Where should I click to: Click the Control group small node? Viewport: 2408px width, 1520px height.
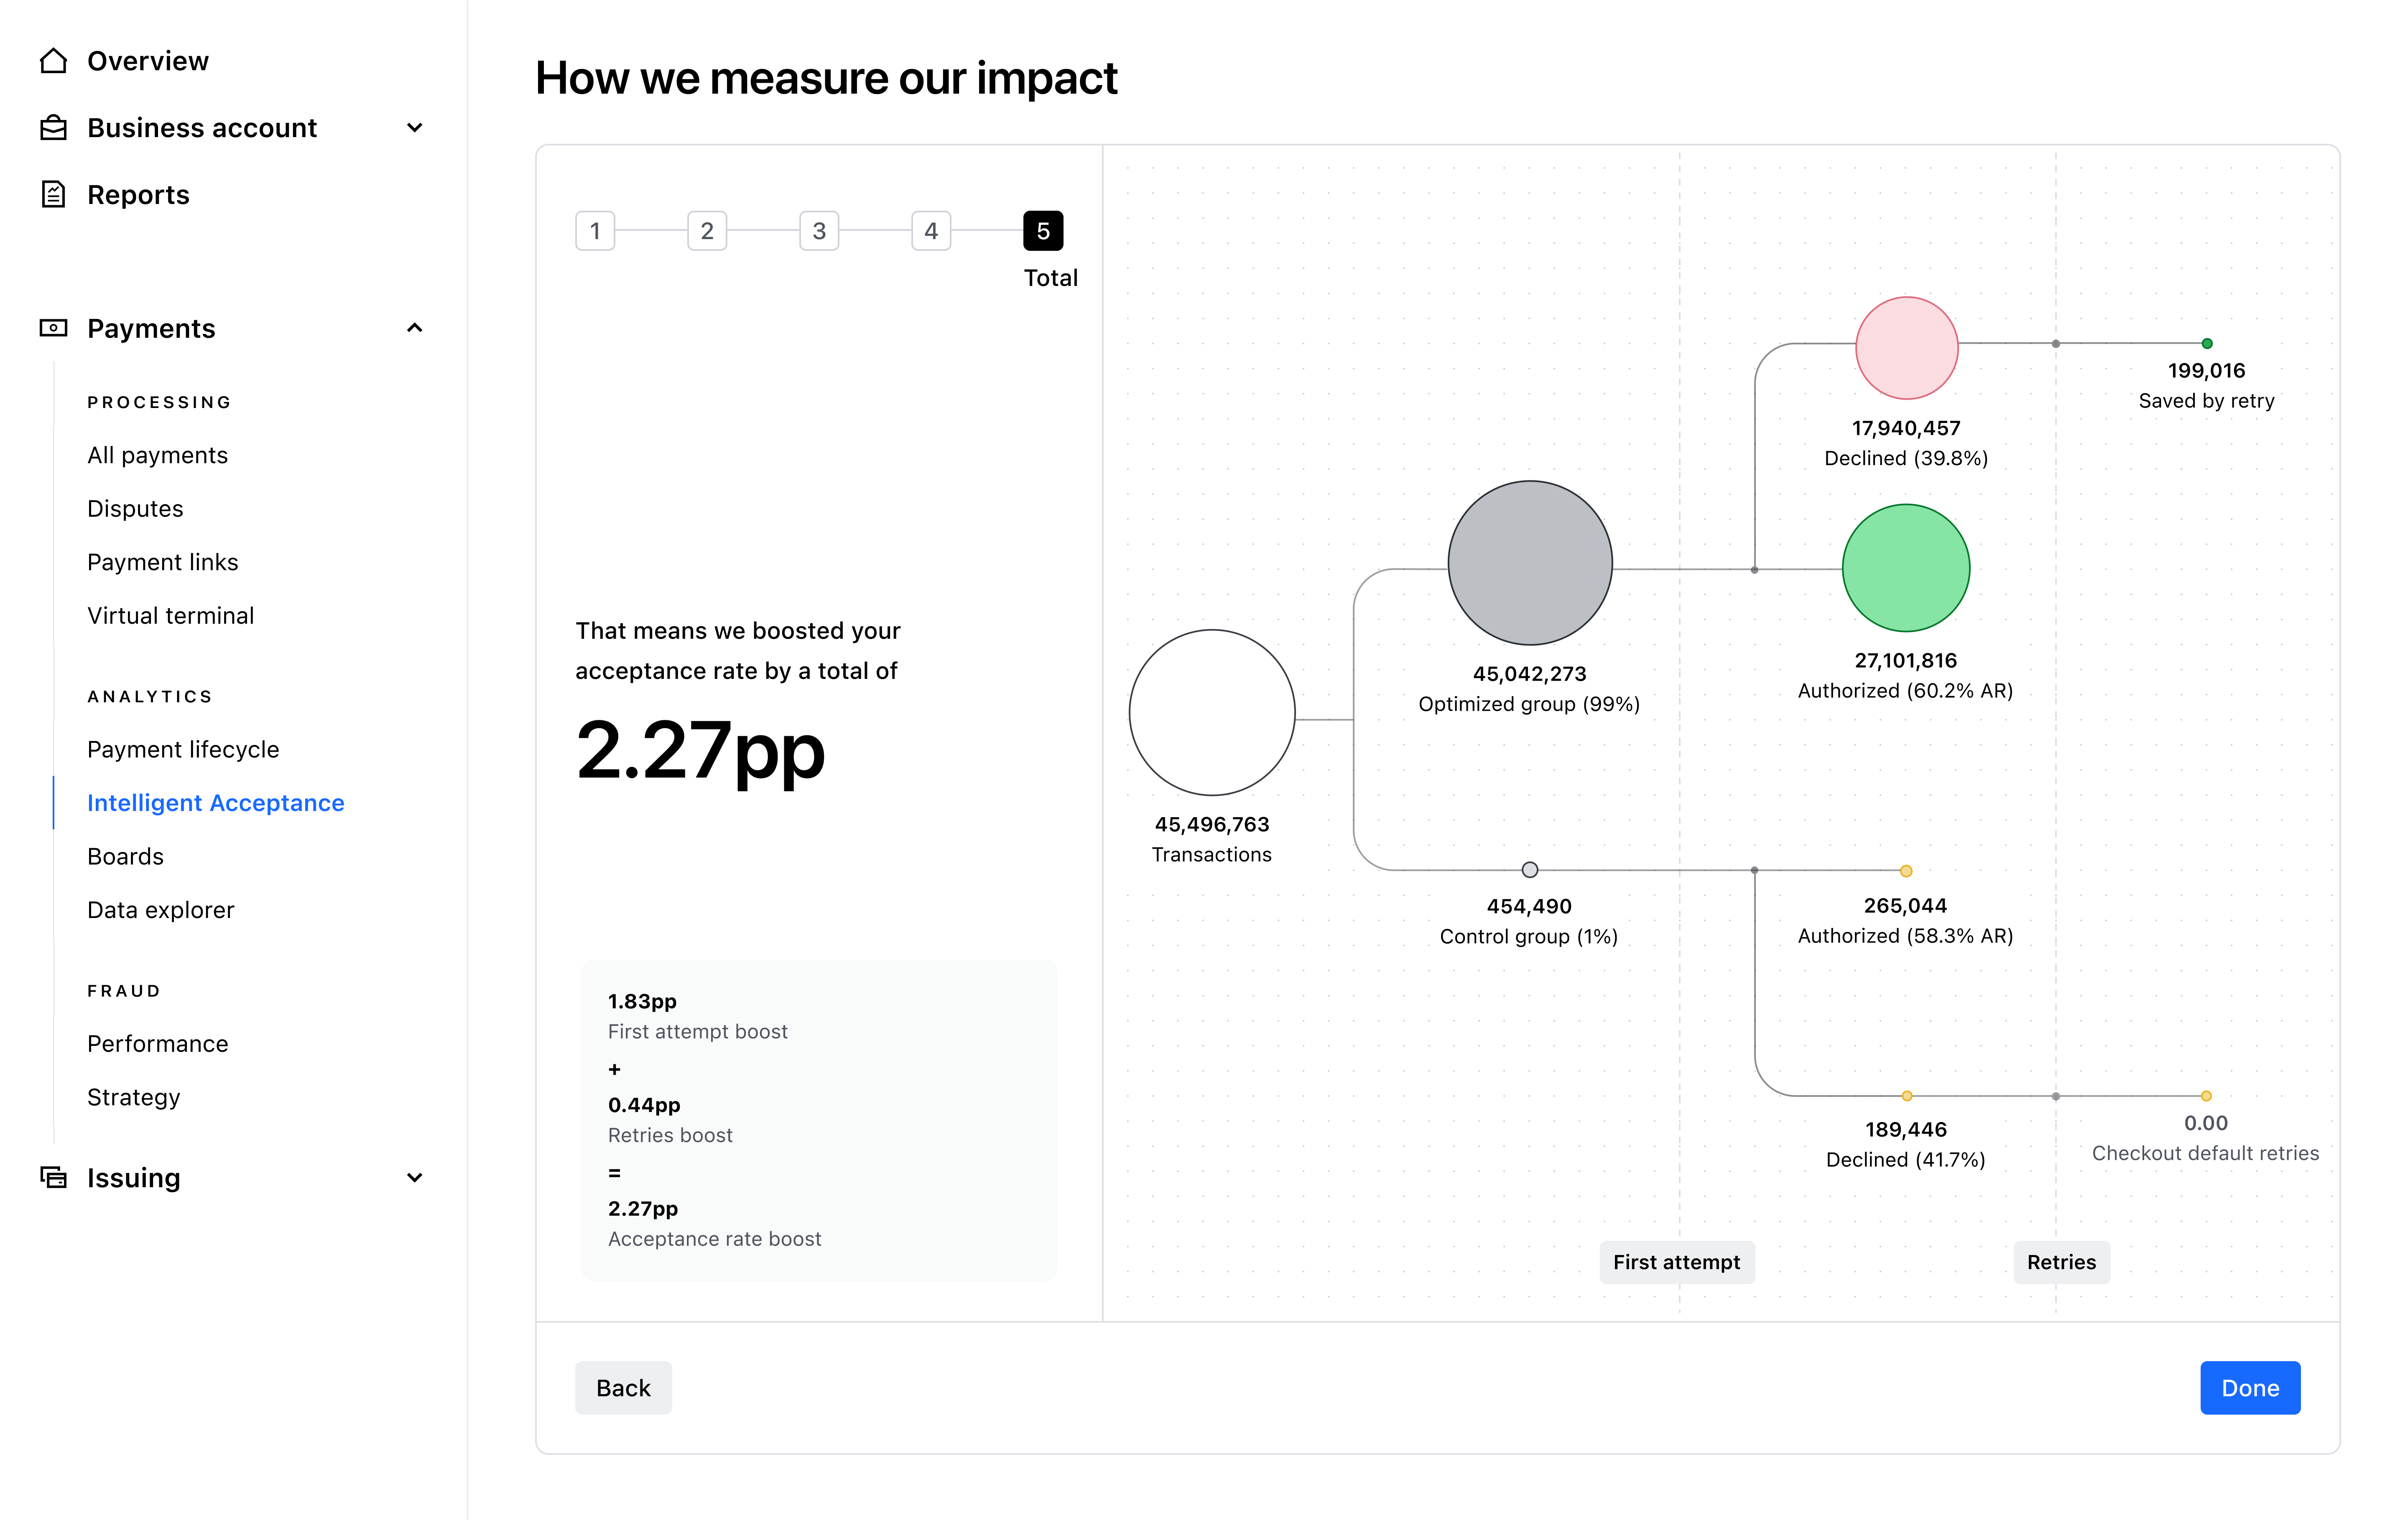click(1530, 870)
